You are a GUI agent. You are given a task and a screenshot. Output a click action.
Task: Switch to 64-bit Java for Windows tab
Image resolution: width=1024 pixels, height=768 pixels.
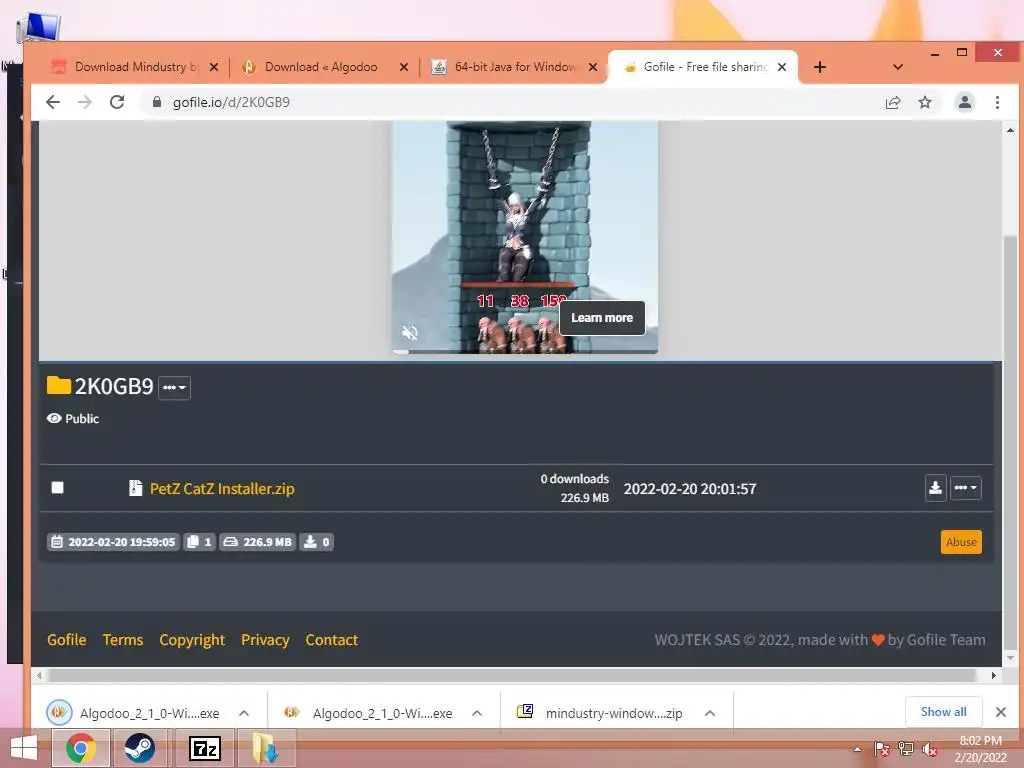515,67
